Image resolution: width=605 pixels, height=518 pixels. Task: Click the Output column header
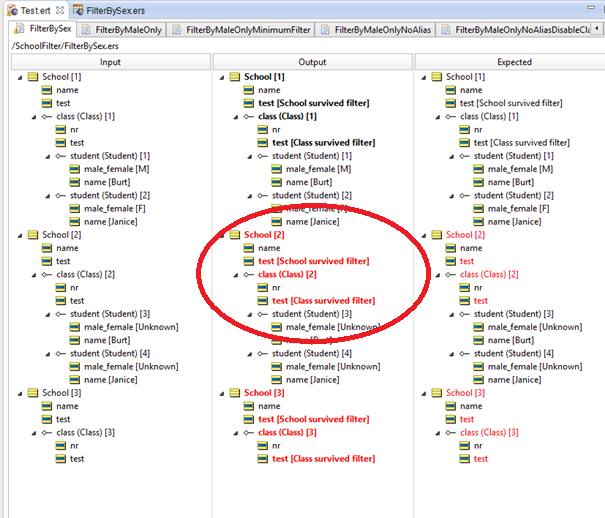(313, 62)
